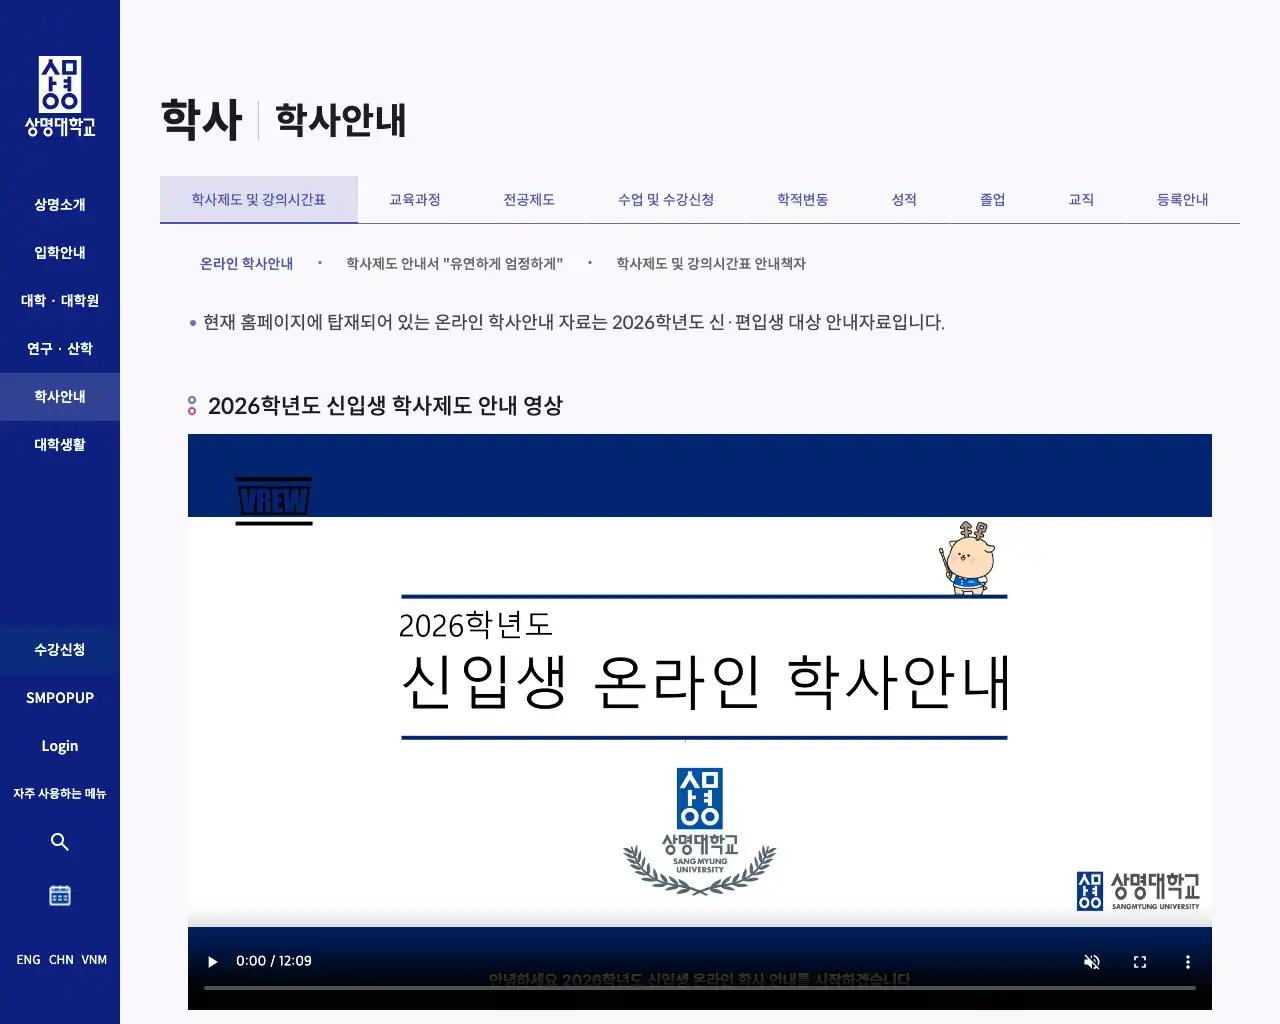Switch to the 전공제도 tab
The width and height of the screenshot is (1280, 1024).
(x=529, y=200)
